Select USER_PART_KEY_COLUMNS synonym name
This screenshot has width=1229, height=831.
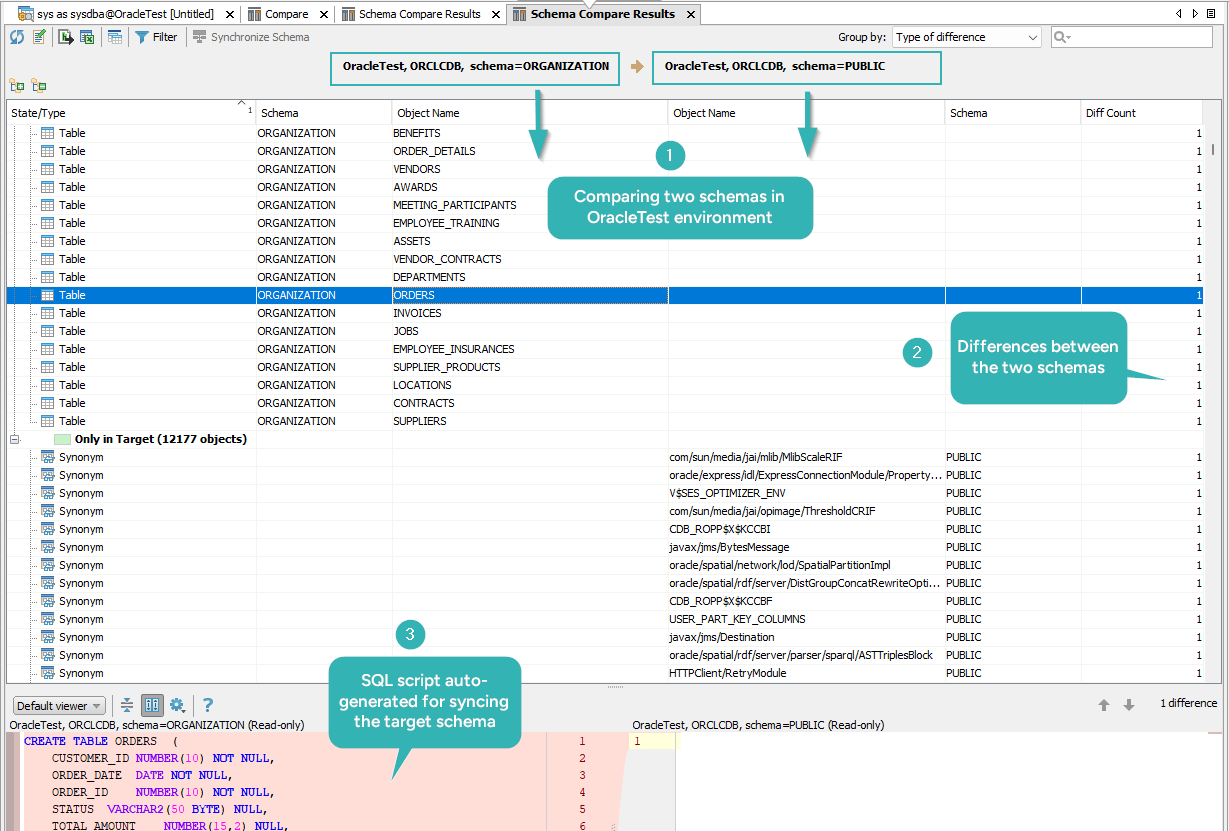737,619
